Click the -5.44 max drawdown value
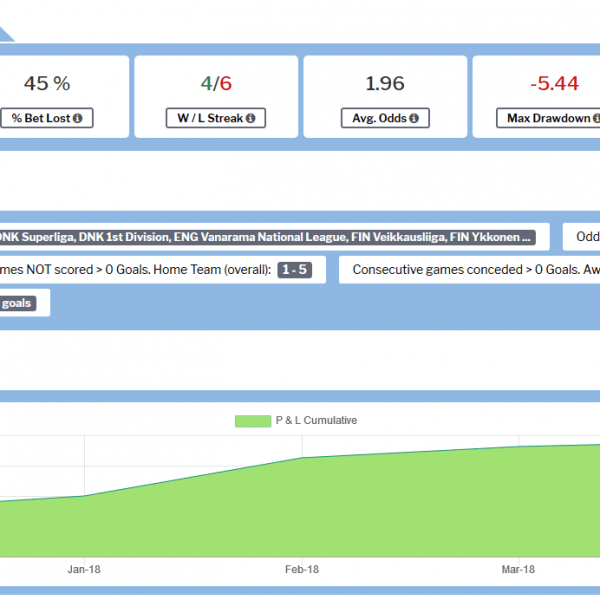The height and width of the screenshot is (600, 600). click(x=554, y=83)
